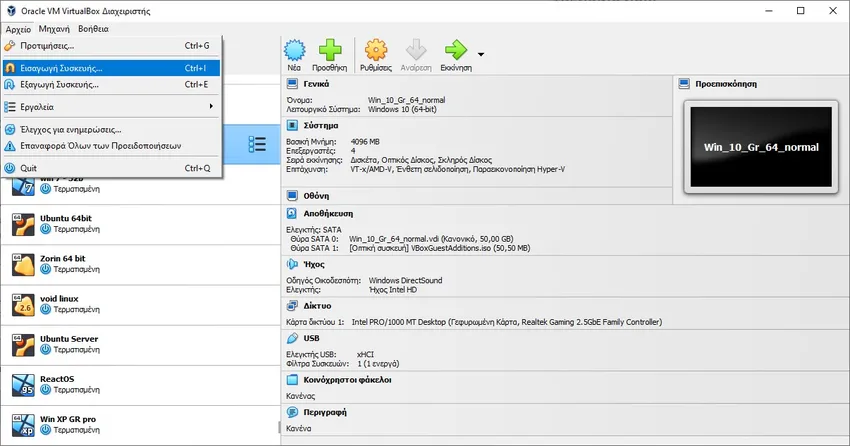Open the Ήχος section header
Viewport: 850px width, 446px height.
tap(314, 264)
